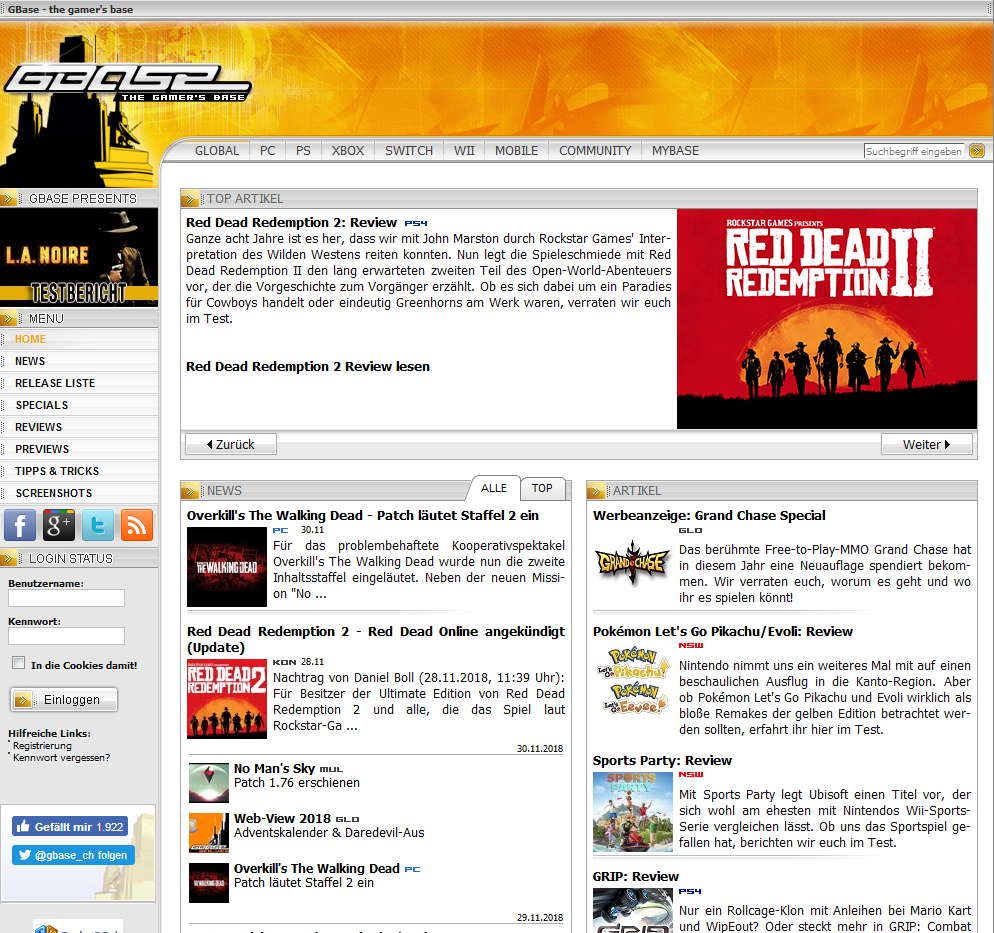Screen dimensions: 994x933
Task: Tick the 'In die Cookies damit!' checkbox
Action: (18, 663)
